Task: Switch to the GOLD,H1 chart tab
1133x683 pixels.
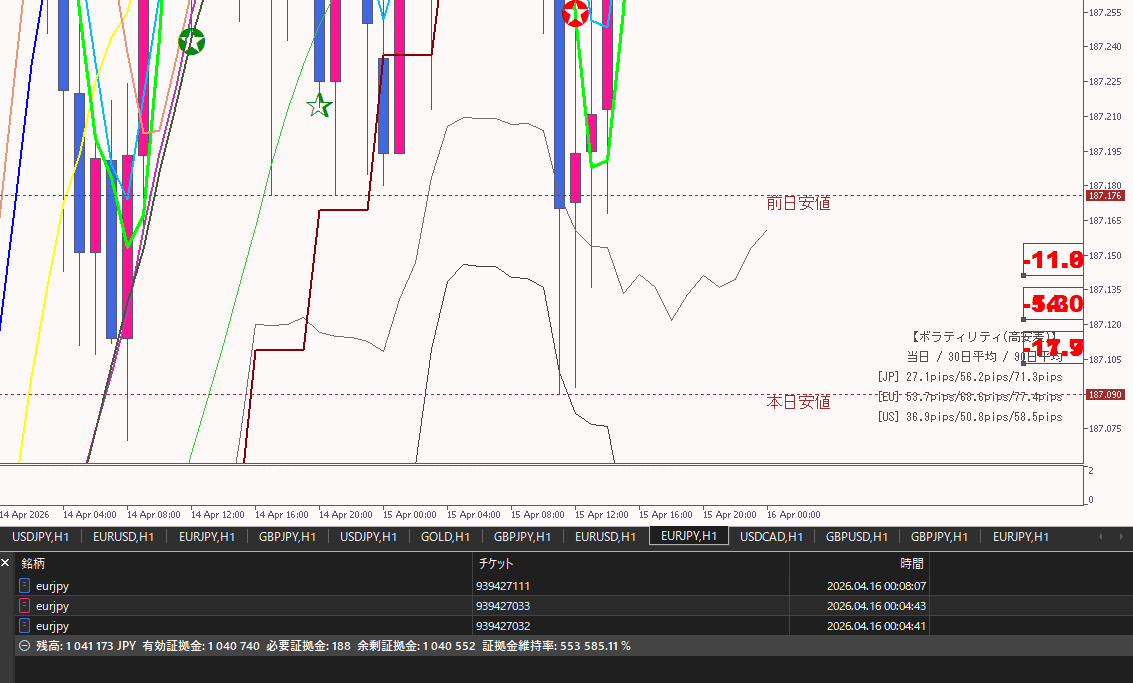Action: (445, 537)
